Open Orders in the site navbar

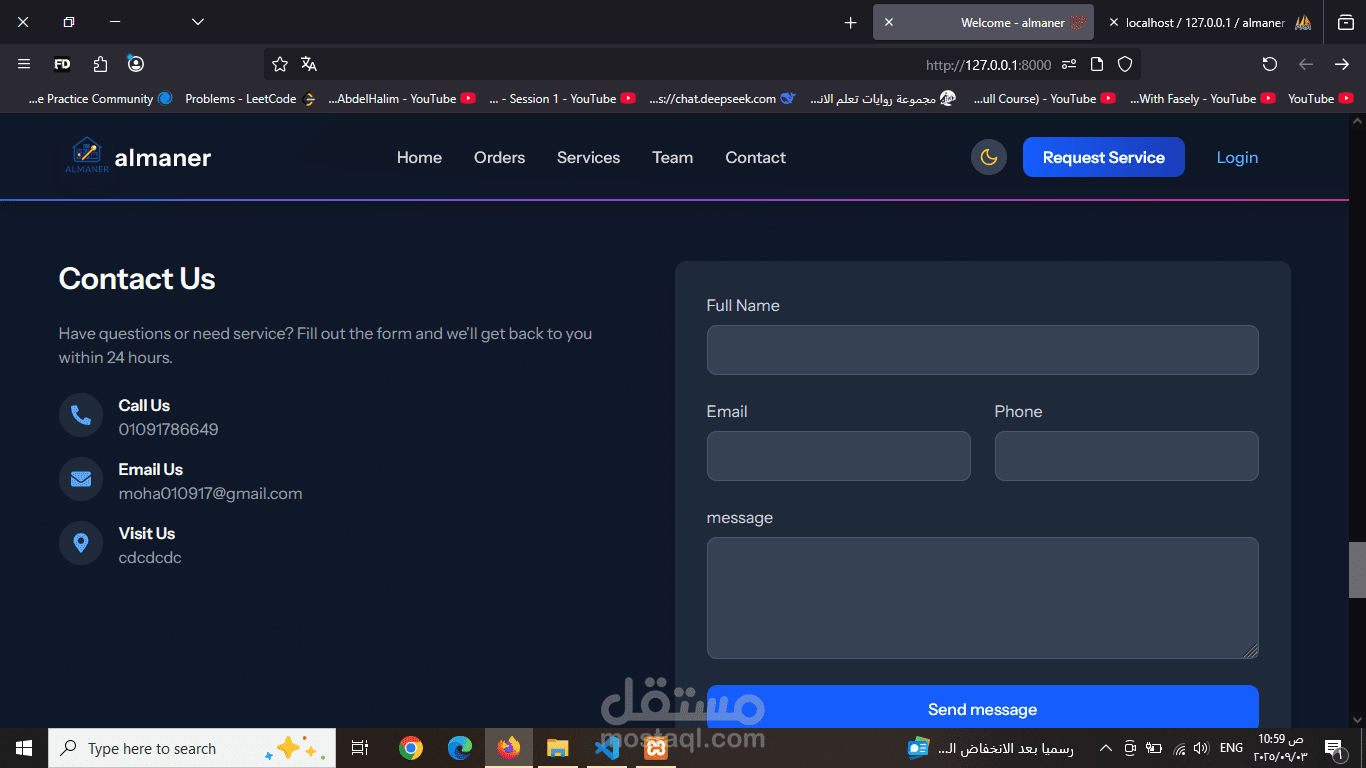(499, 157)
